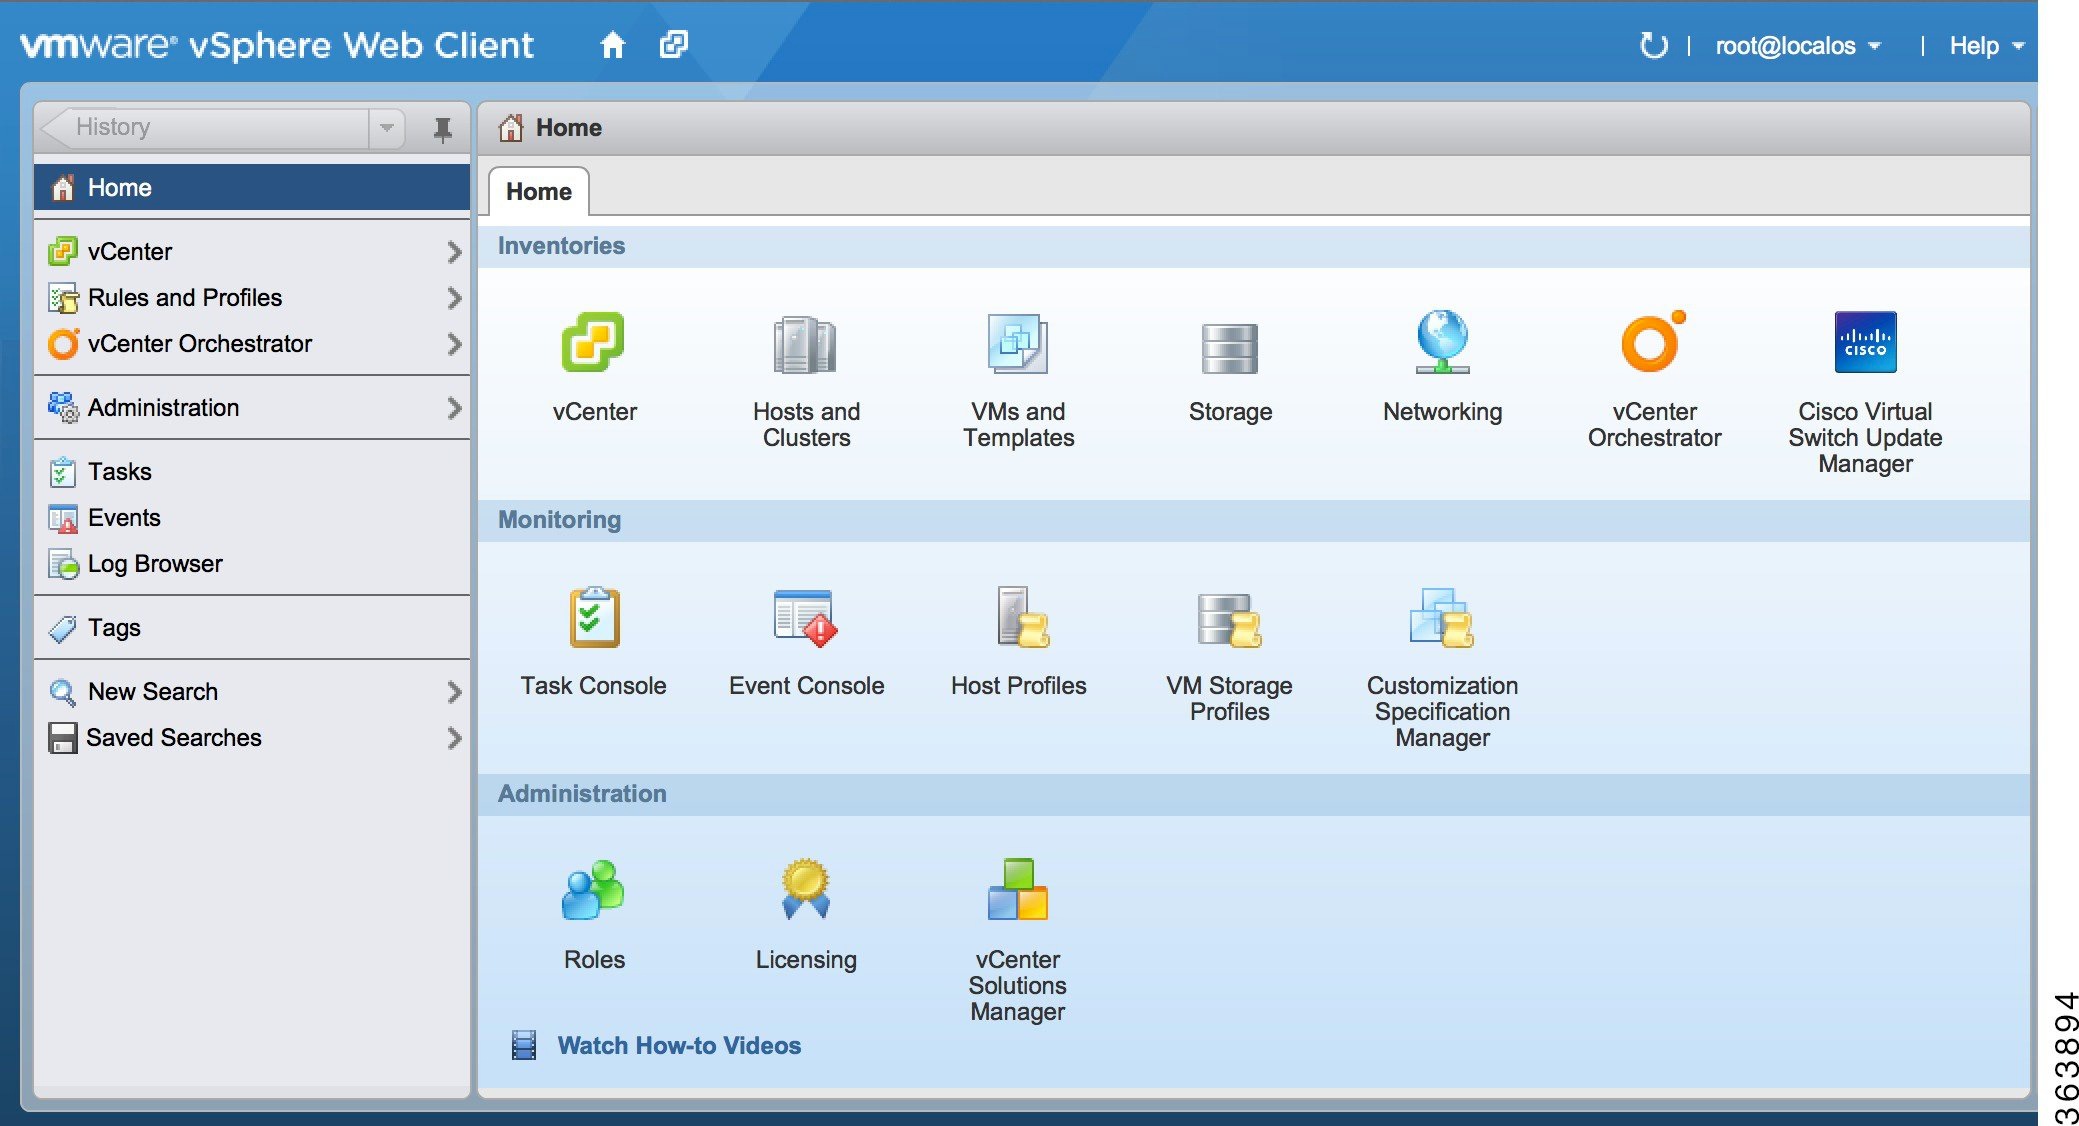2079x1126 pixels.
Task: Click Watch How-to Videos link
Action: coord(678,1045)
